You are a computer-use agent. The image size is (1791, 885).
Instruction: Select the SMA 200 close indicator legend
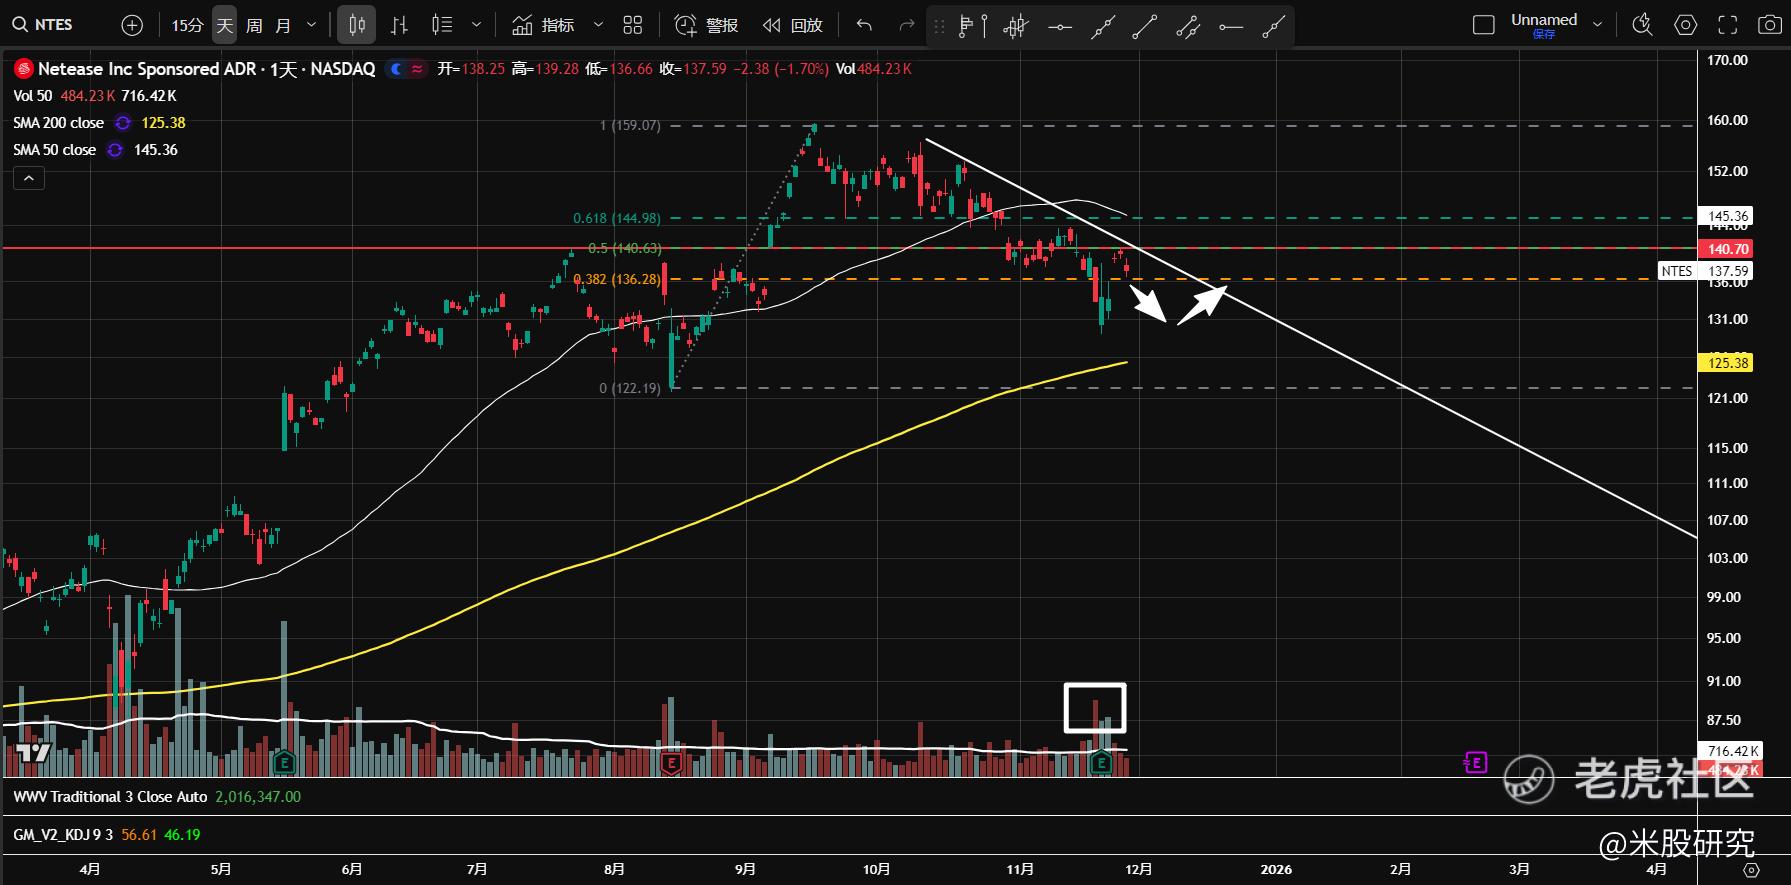[x=58, y=123]
